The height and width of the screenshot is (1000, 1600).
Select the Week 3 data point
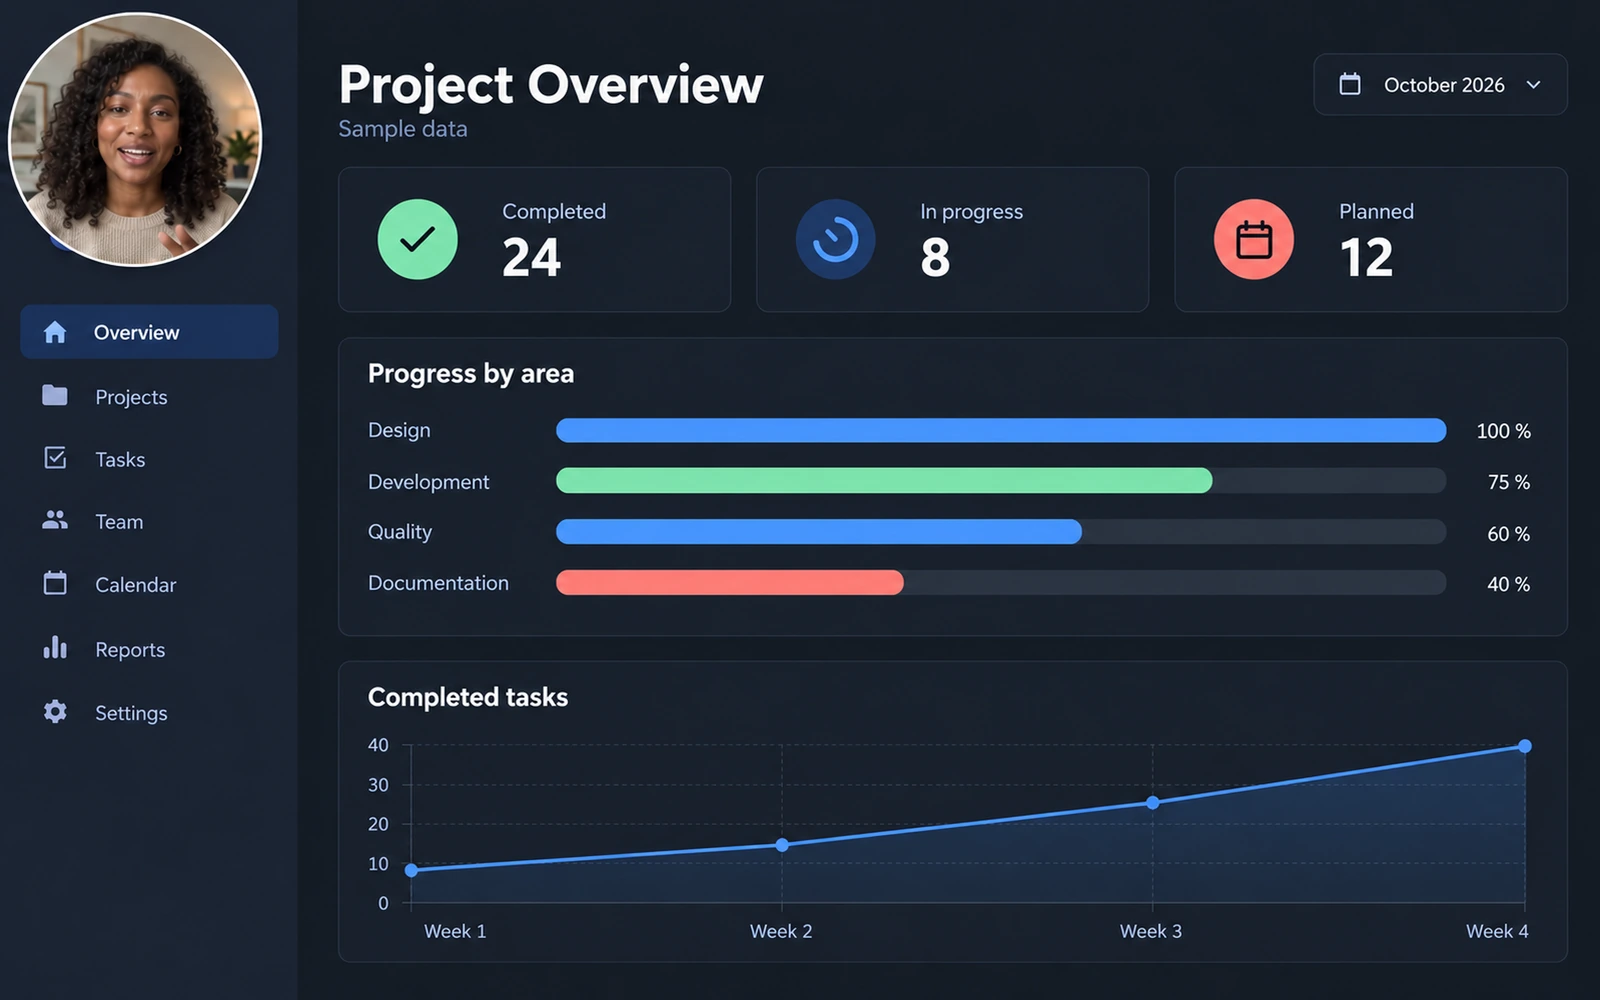point(1153,803)
